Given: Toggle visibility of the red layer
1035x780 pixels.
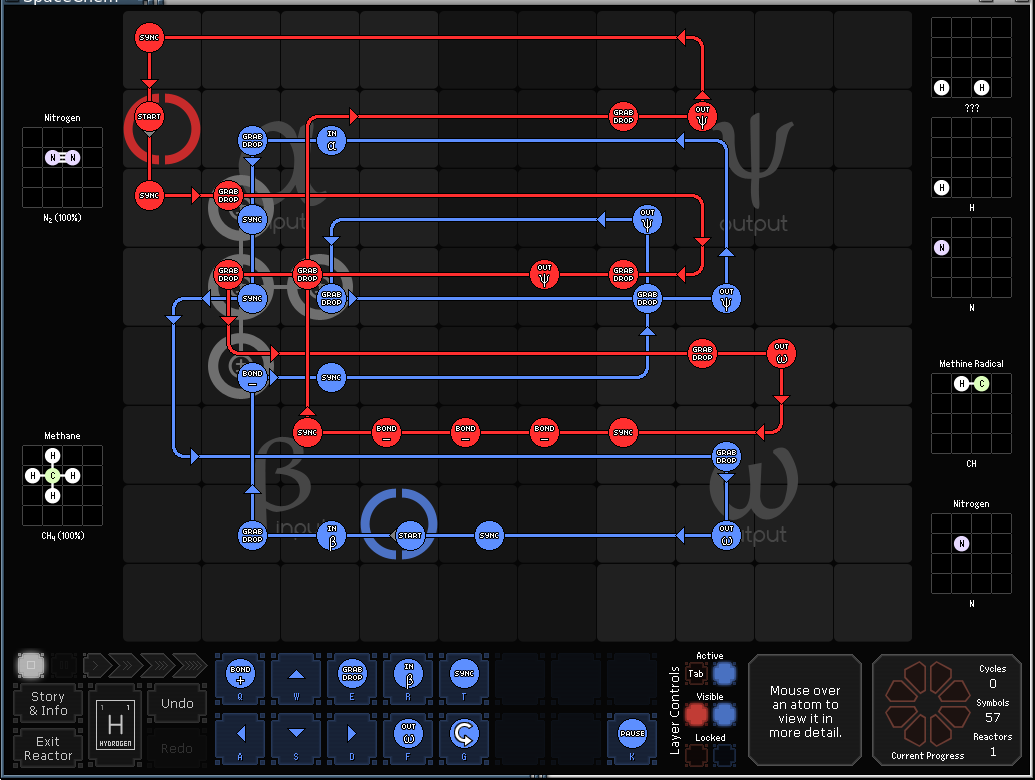Looking at the screenshot, I should (x=696, y=715).
